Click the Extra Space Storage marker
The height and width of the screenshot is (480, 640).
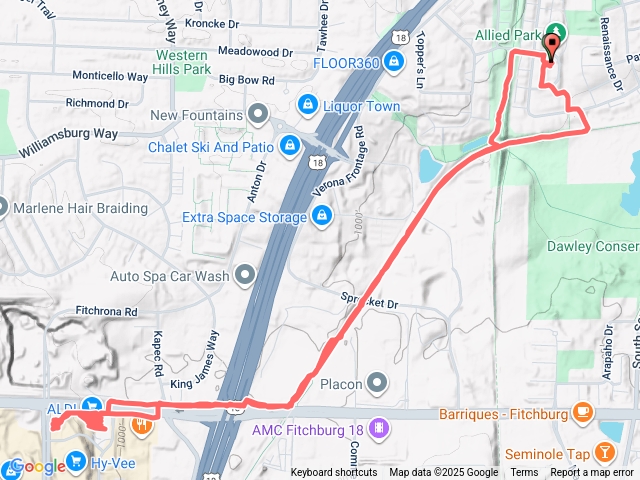coord(322,216)
